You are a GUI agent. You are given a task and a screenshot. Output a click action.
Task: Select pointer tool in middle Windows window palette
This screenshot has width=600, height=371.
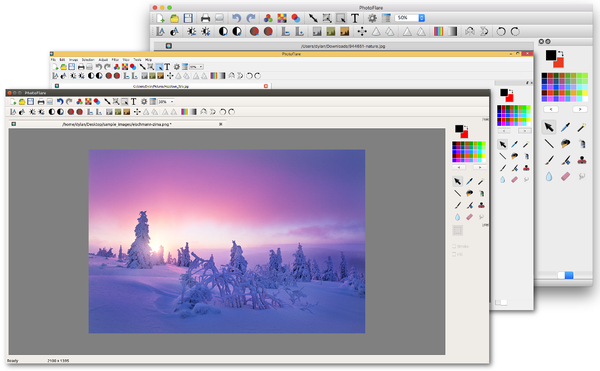tap(503, 144)
